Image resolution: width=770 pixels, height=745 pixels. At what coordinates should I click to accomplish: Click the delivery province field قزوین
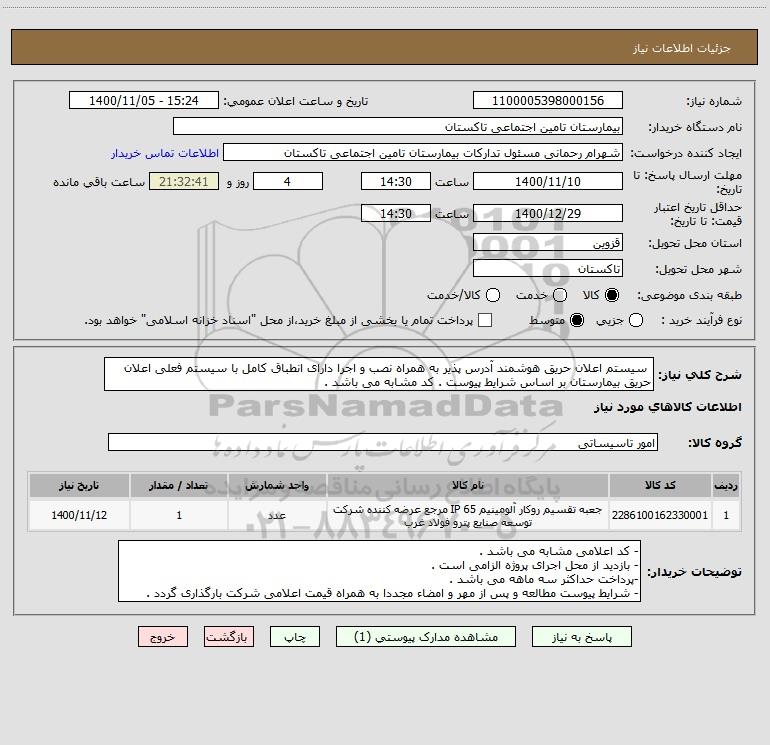click(548, 243)
